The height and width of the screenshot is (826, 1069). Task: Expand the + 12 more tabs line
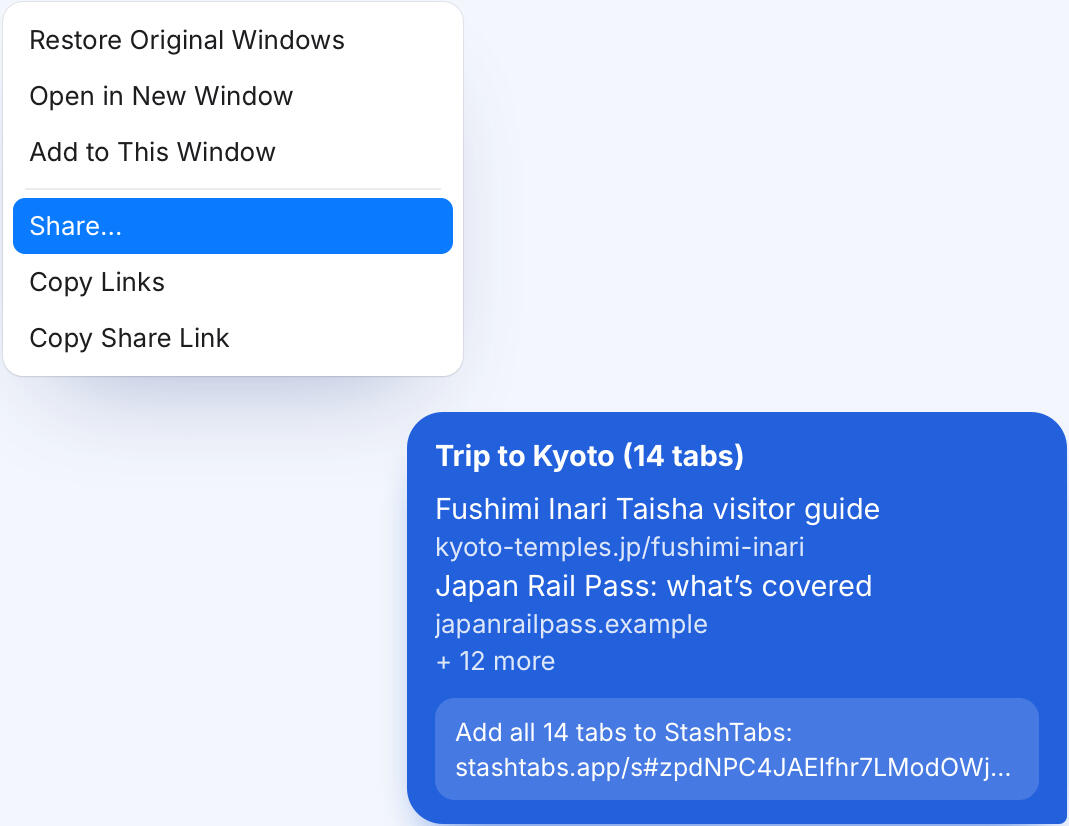[x=496, y=661]
